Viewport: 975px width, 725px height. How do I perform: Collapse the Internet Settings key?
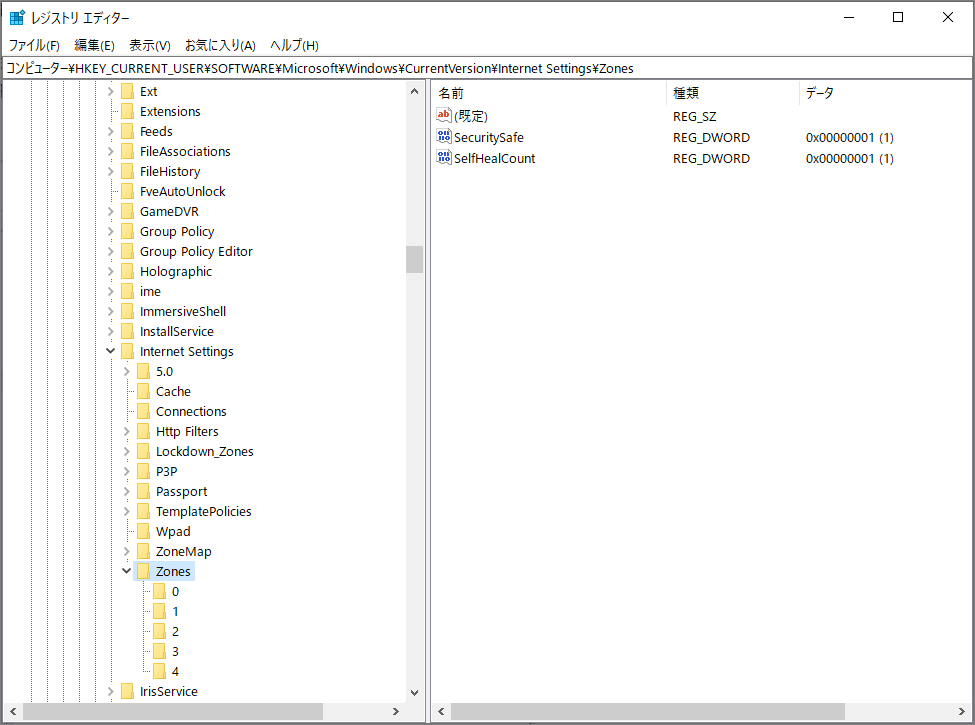pyautogui.click(x=111, y=351)
